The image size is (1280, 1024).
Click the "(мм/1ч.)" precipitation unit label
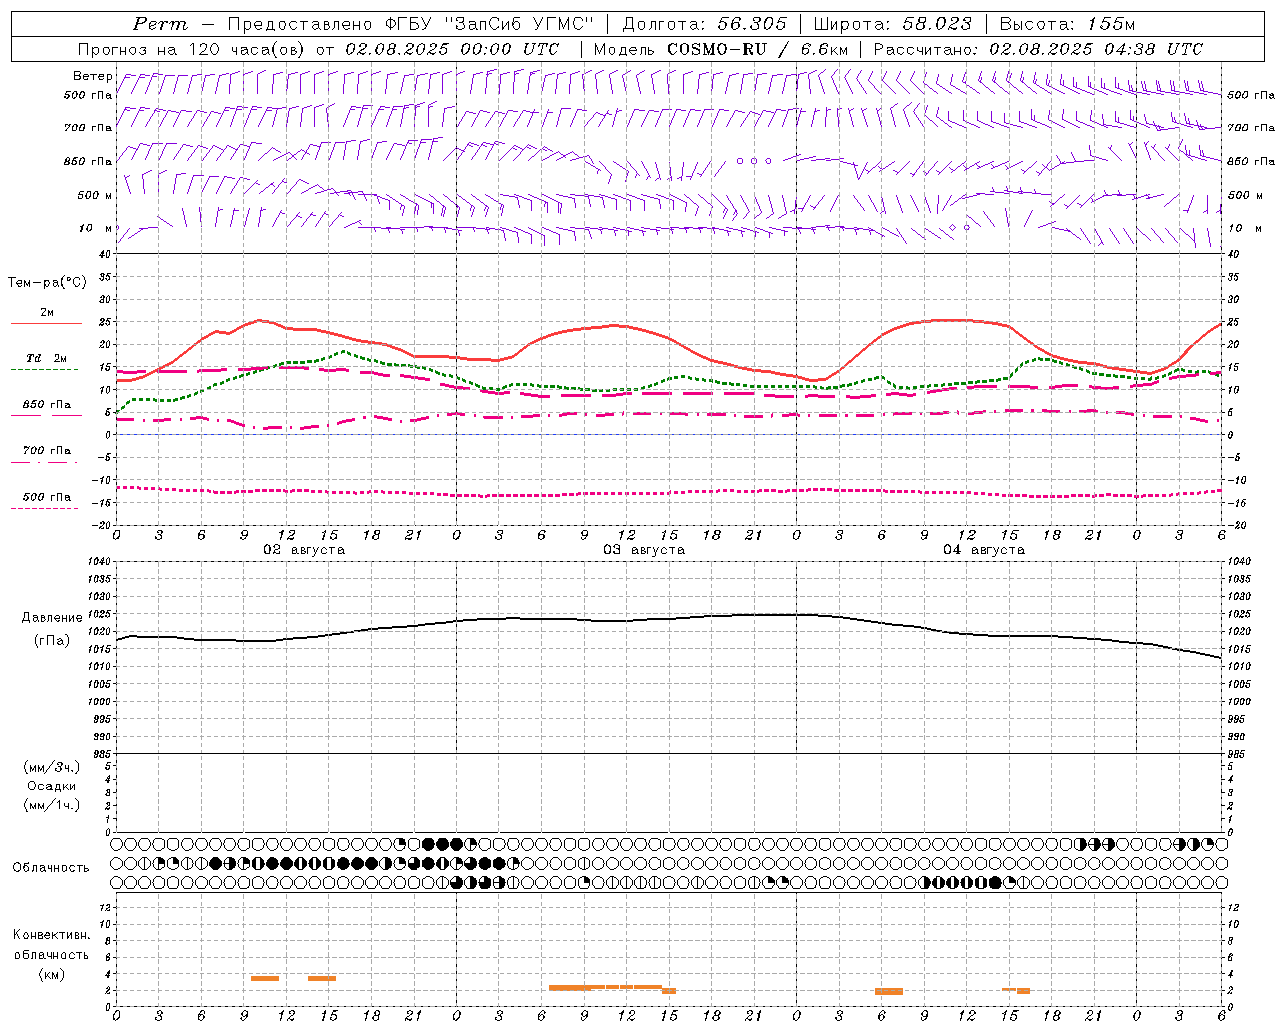(52, 805)
